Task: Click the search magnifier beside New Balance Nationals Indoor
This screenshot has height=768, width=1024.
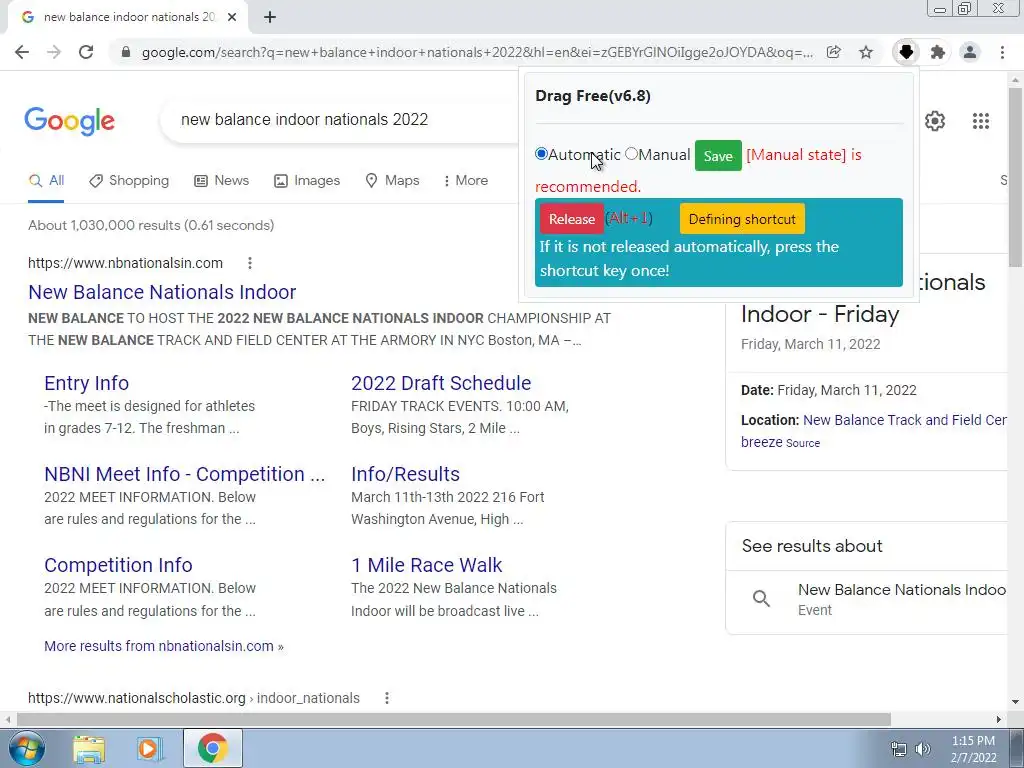Action: point(761,599)
